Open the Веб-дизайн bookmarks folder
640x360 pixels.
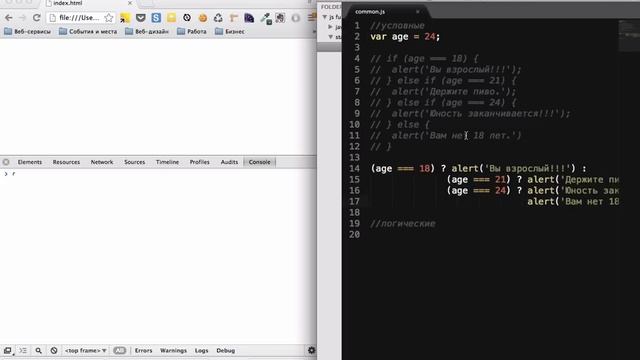pos(147,31)
